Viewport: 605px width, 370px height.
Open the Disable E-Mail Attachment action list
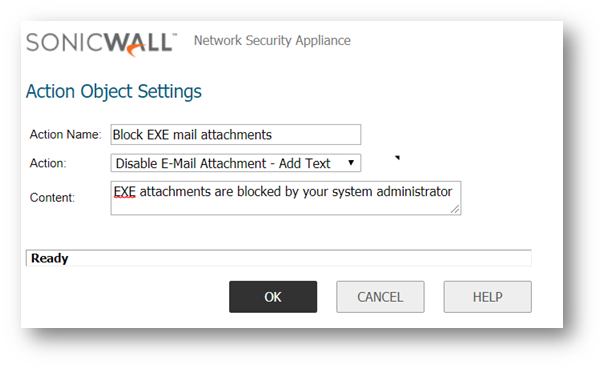[x=236, y=163]
